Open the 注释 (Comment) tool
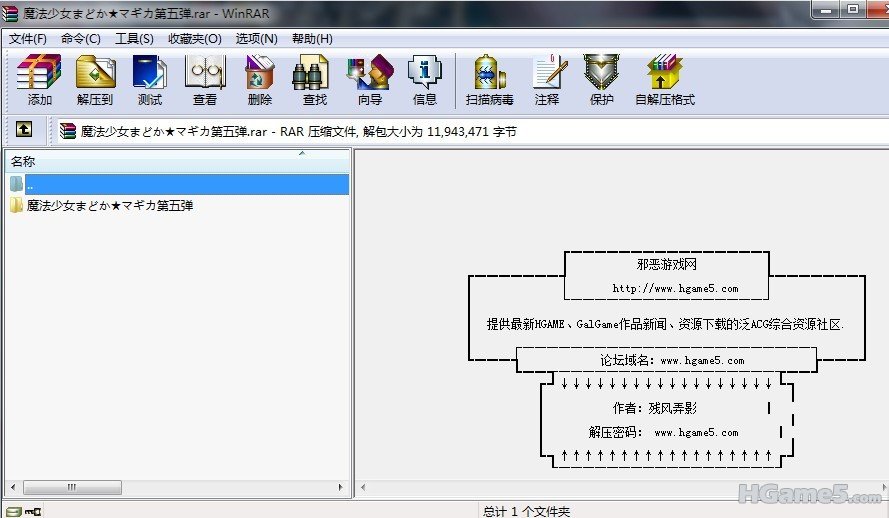This screenshot has width=889, height=518. tap(548, 79)
